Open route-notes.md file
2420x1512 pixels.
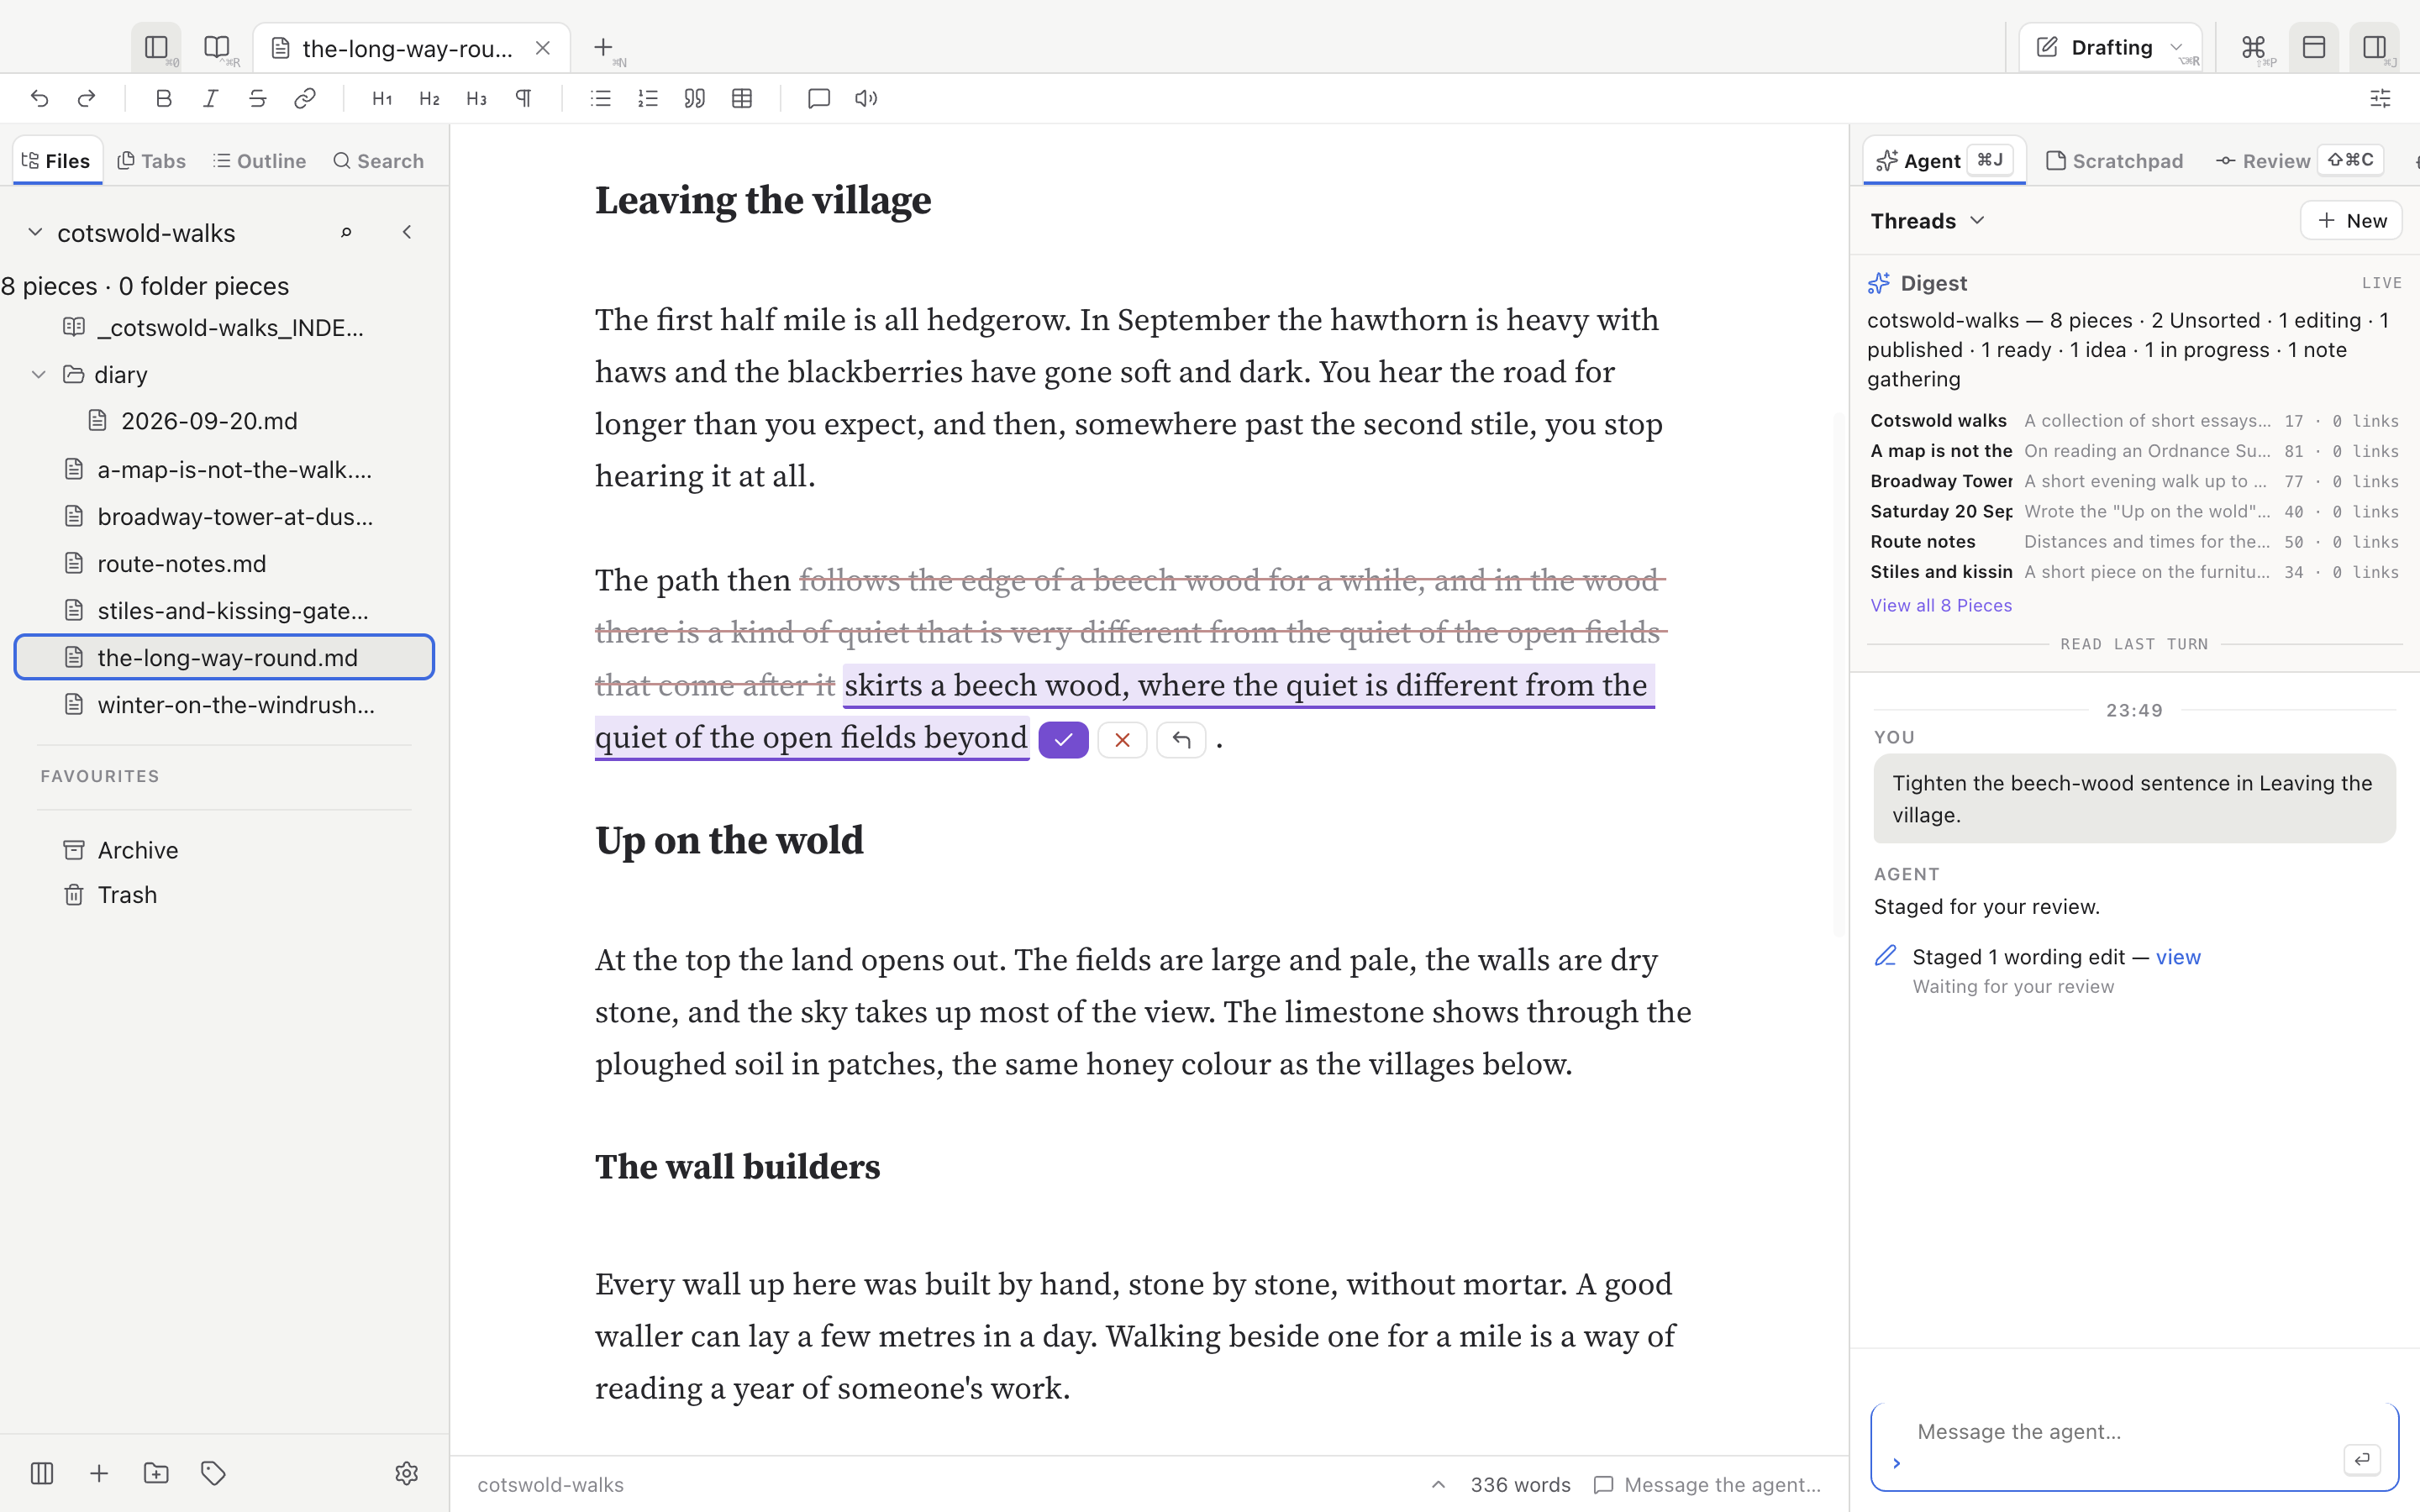225,564
